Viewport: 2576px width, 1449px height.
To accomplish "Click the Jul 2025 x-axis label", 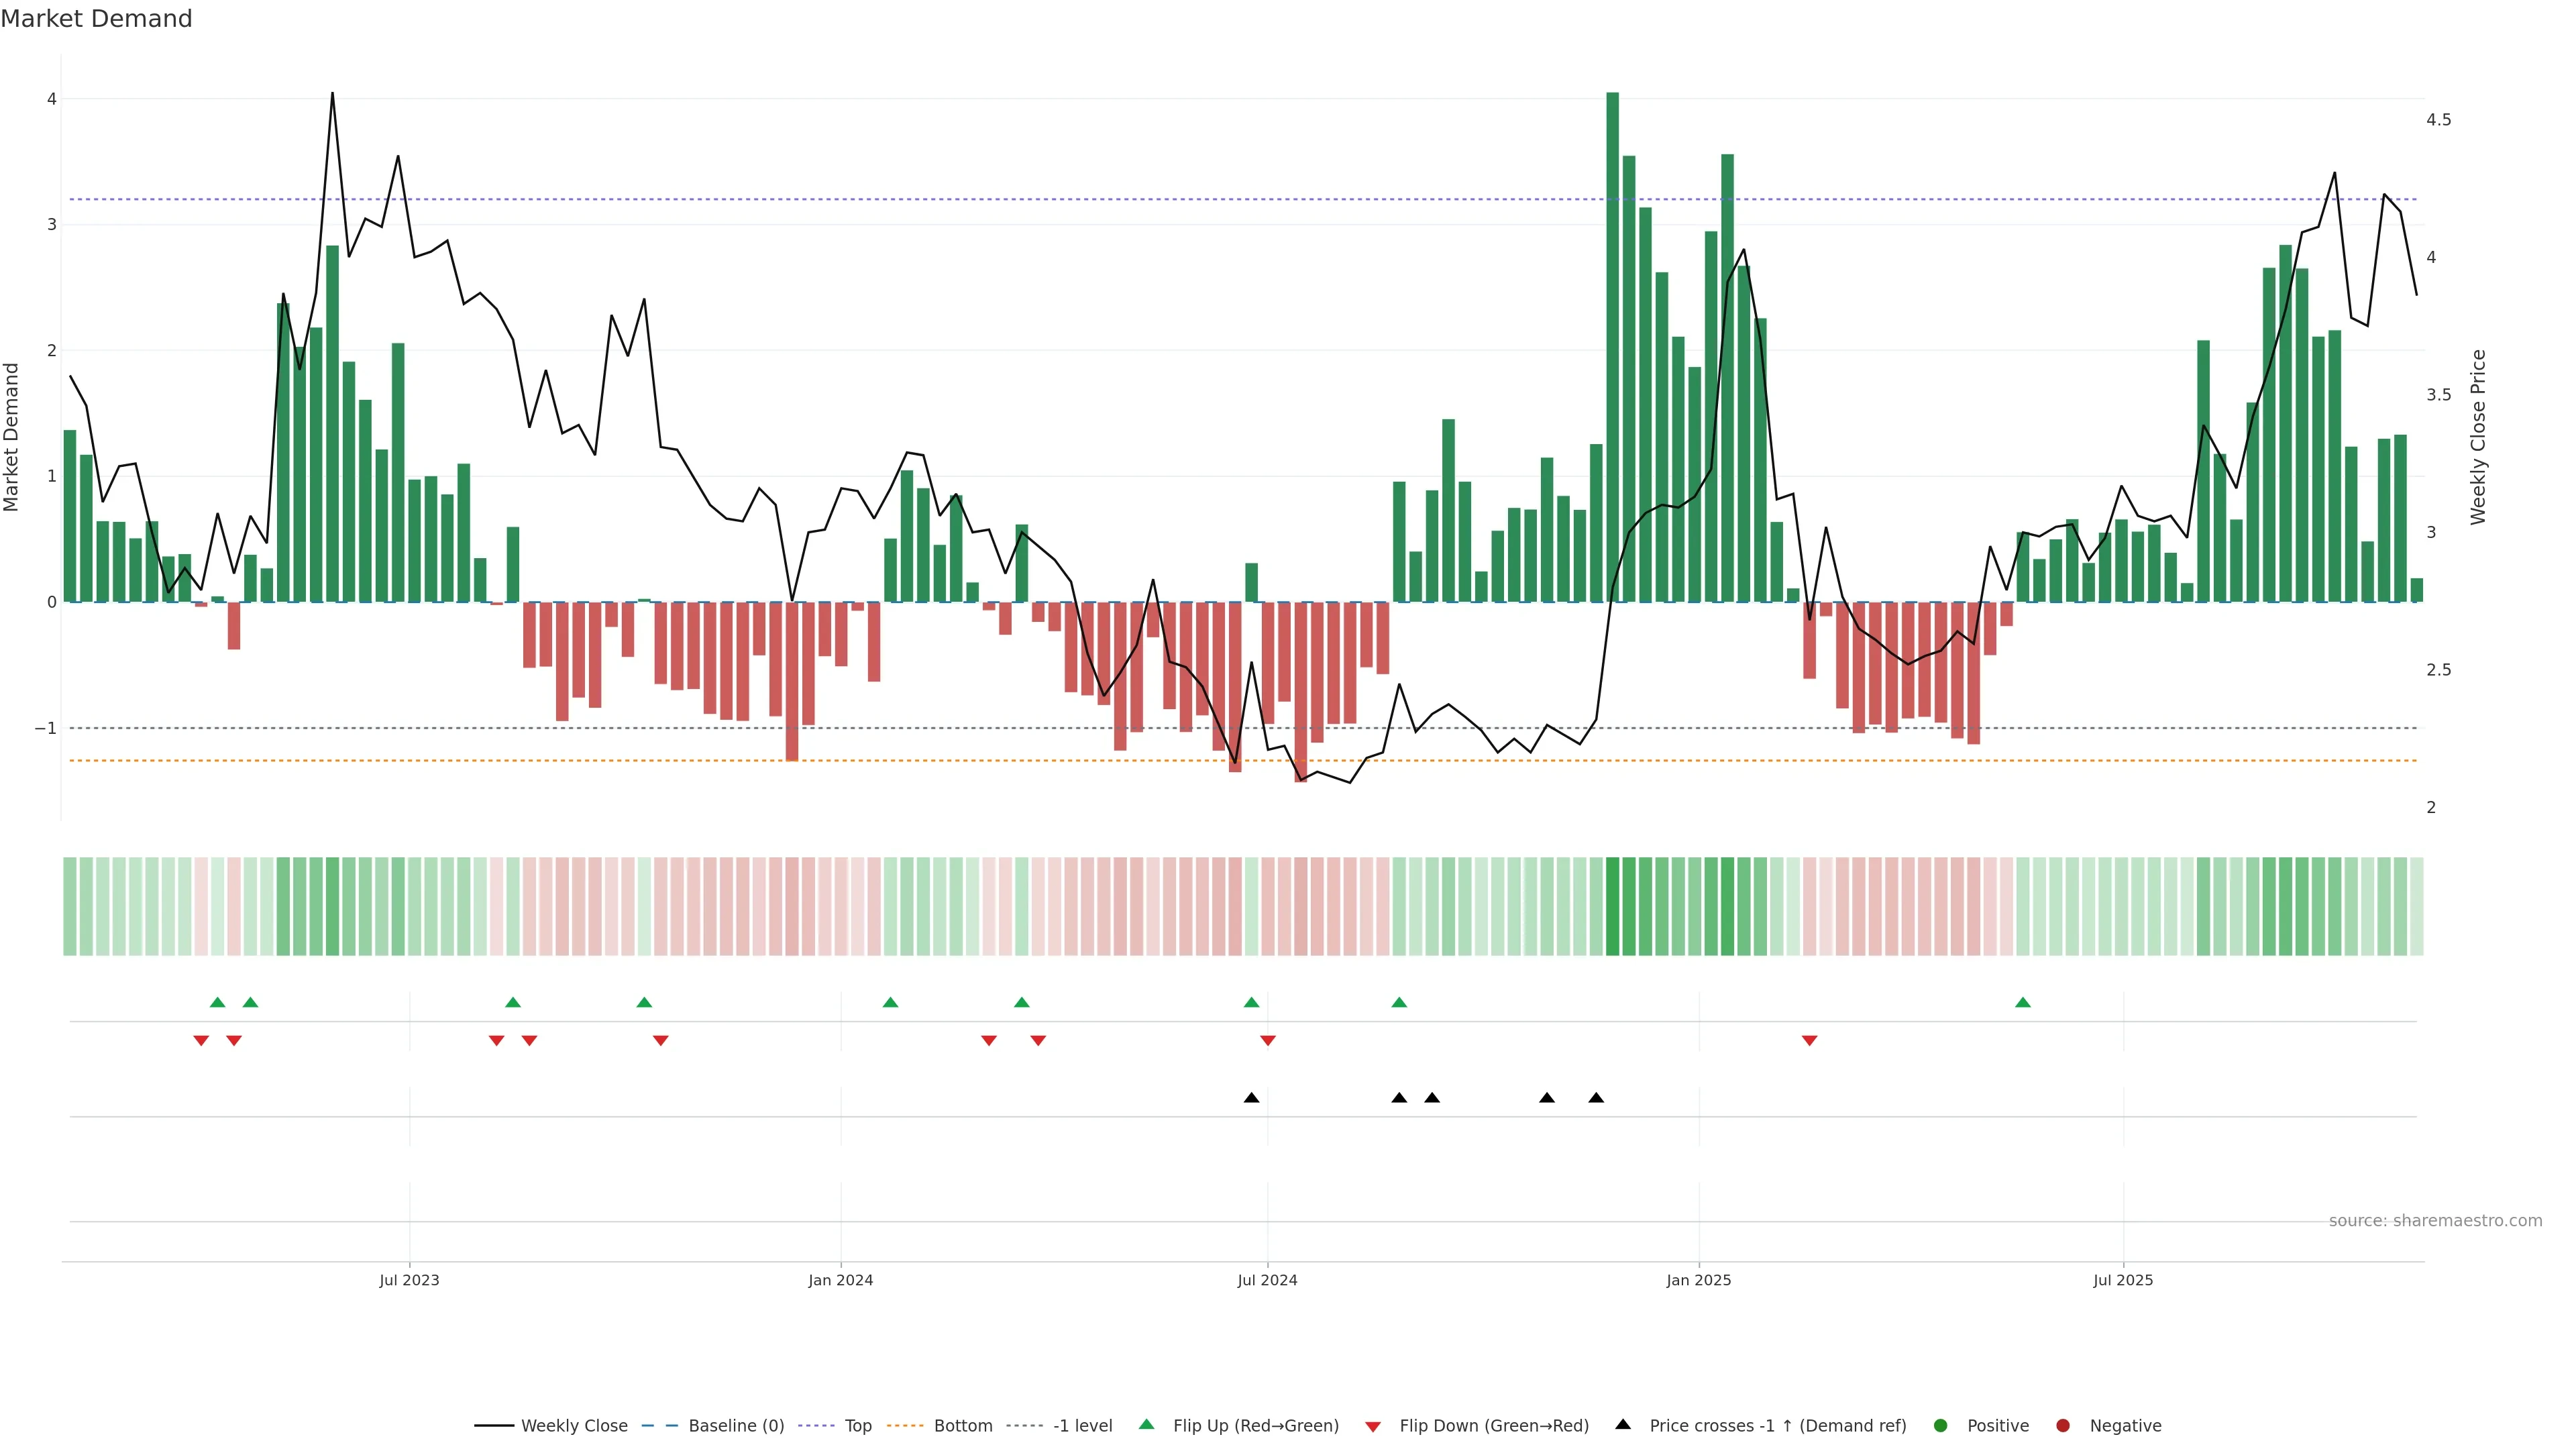I will (2123, 1280).
